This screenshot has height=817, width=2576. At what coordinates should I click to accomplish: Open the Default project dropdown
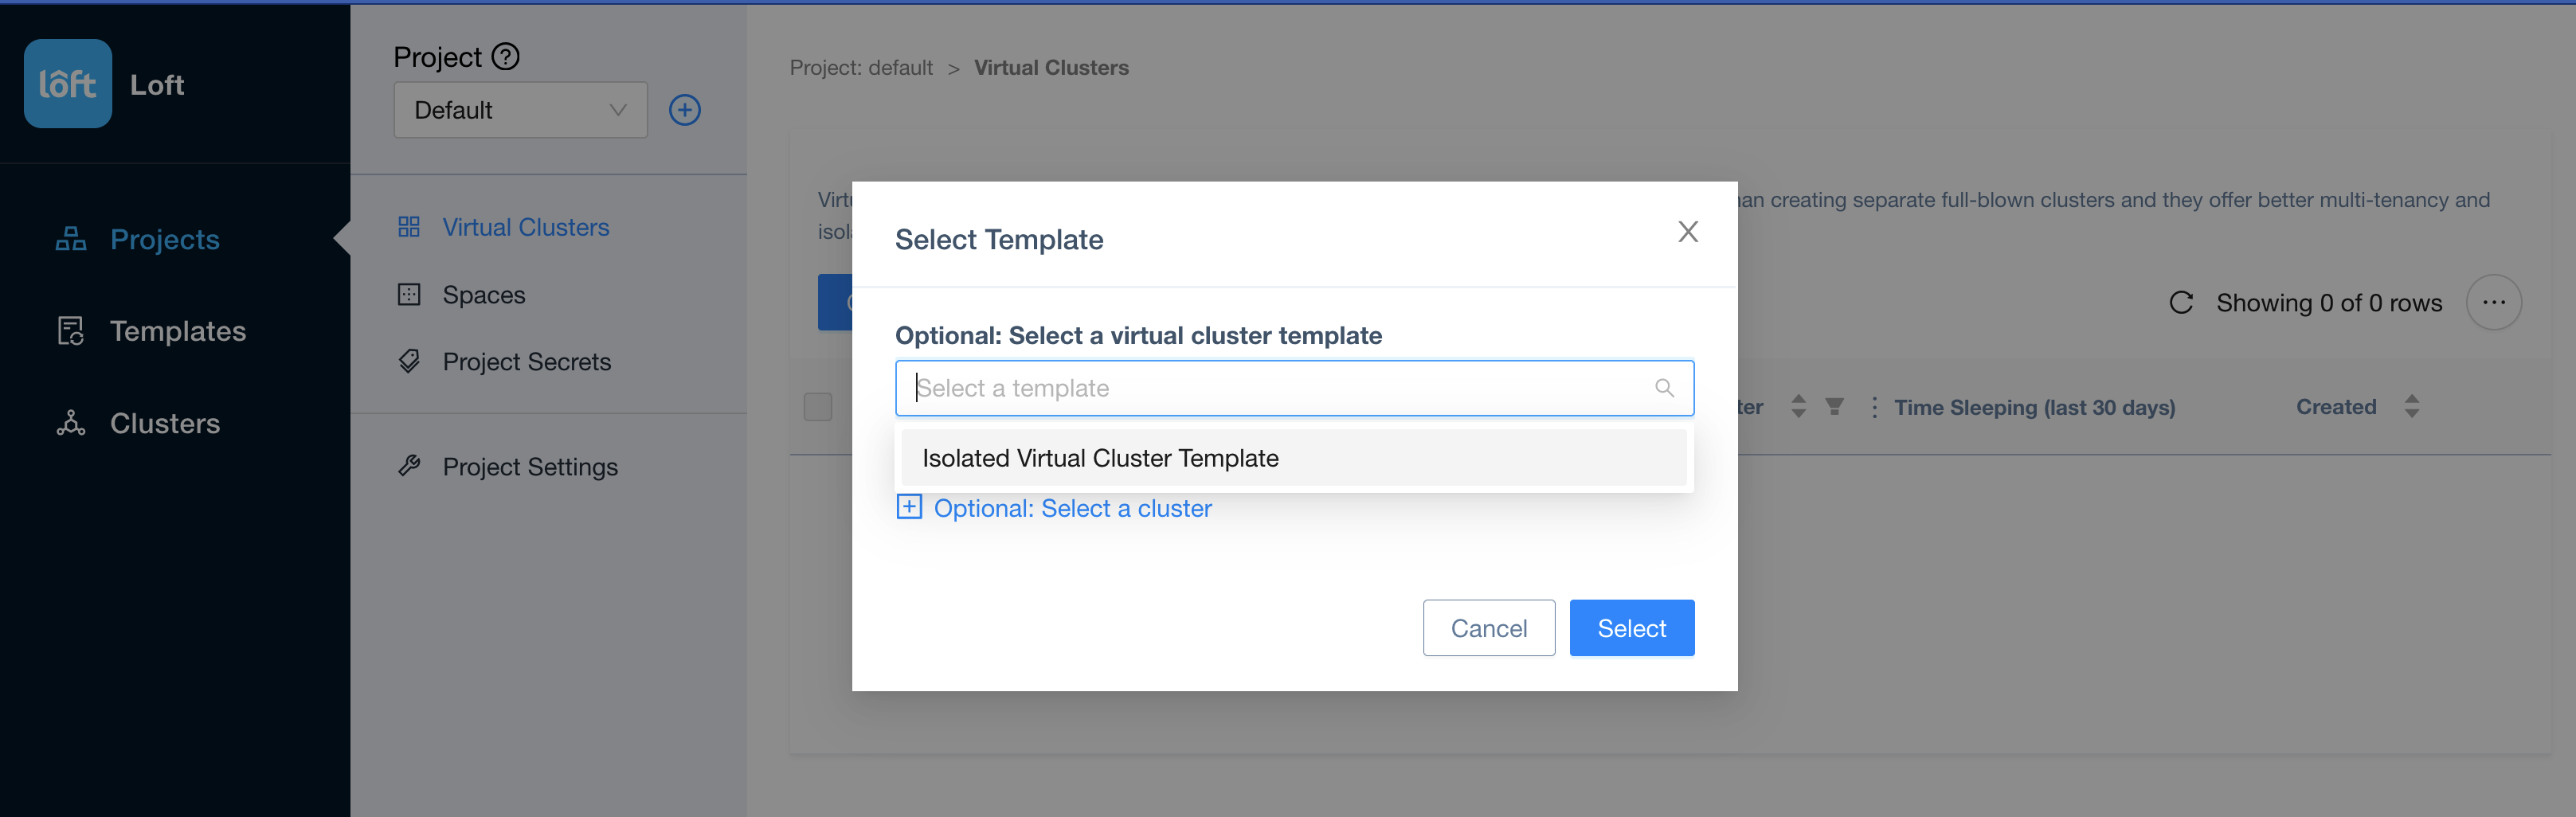520,110
